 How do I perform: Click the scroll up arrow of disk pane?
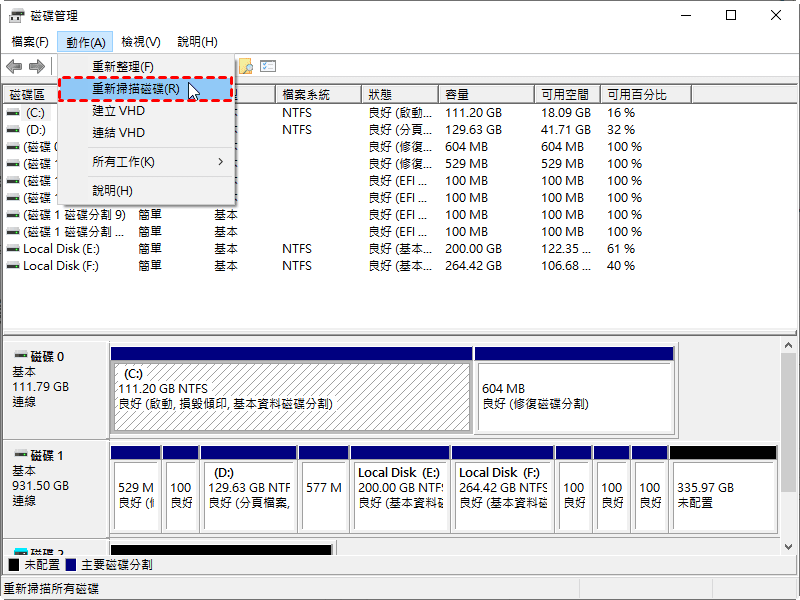788,345
